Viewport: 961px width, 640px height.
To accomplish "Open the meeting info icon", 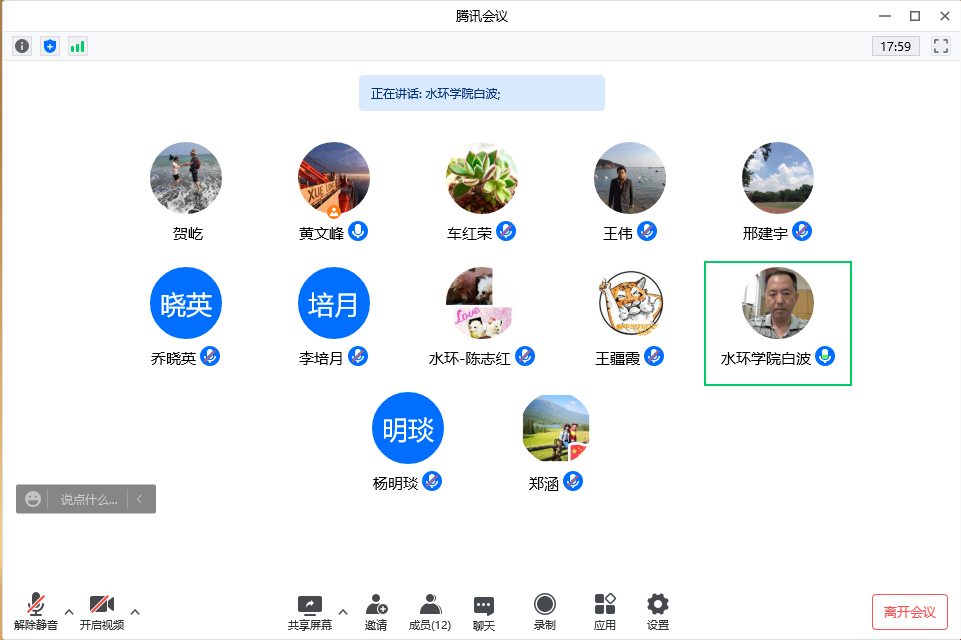I will pyautogui.click(x=22, y=46).
